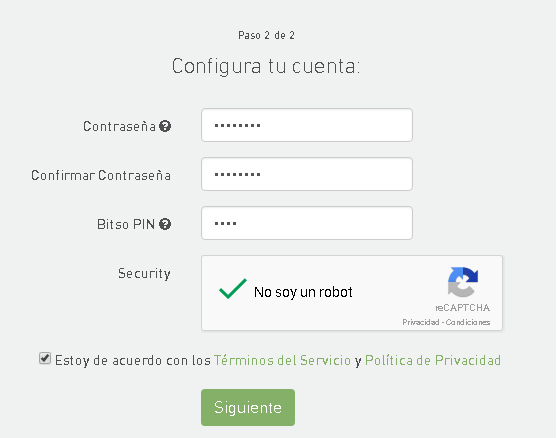Click the Security label
The image size is (557, 438).
144,274
